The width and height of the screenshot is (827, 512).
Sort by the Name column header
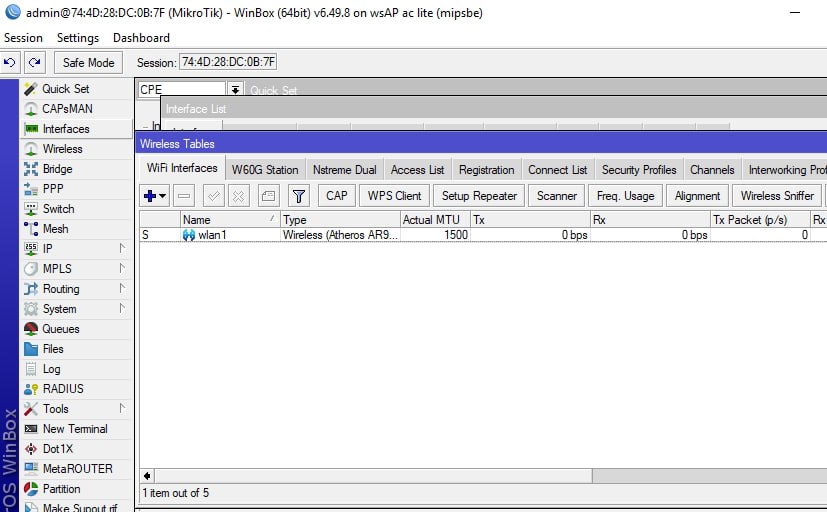tap(230, 220)
